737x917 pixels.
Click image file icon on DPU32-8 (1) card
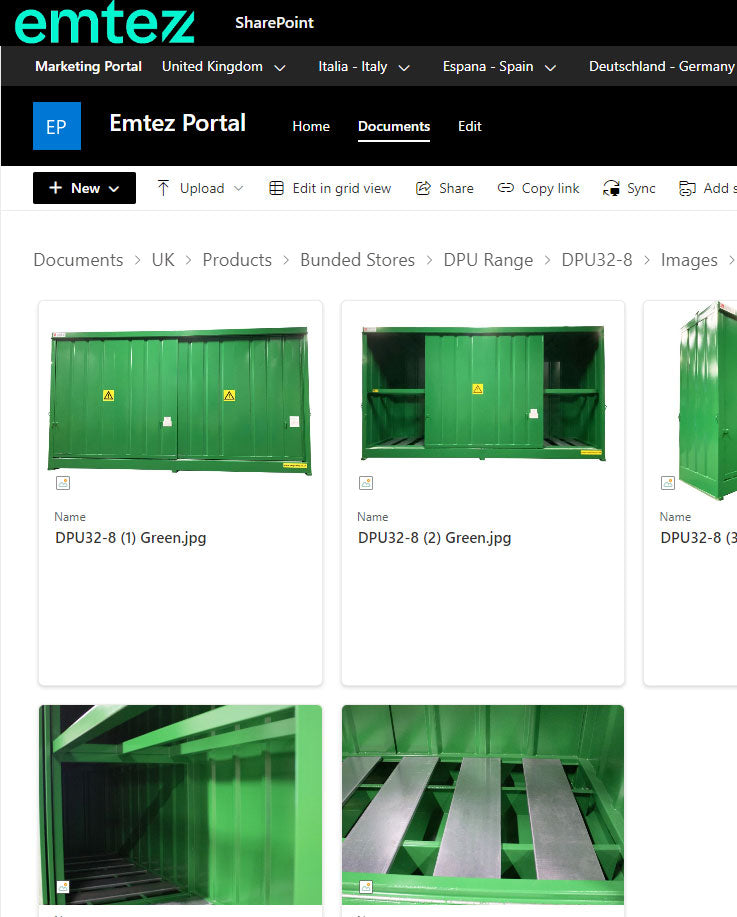63,483
